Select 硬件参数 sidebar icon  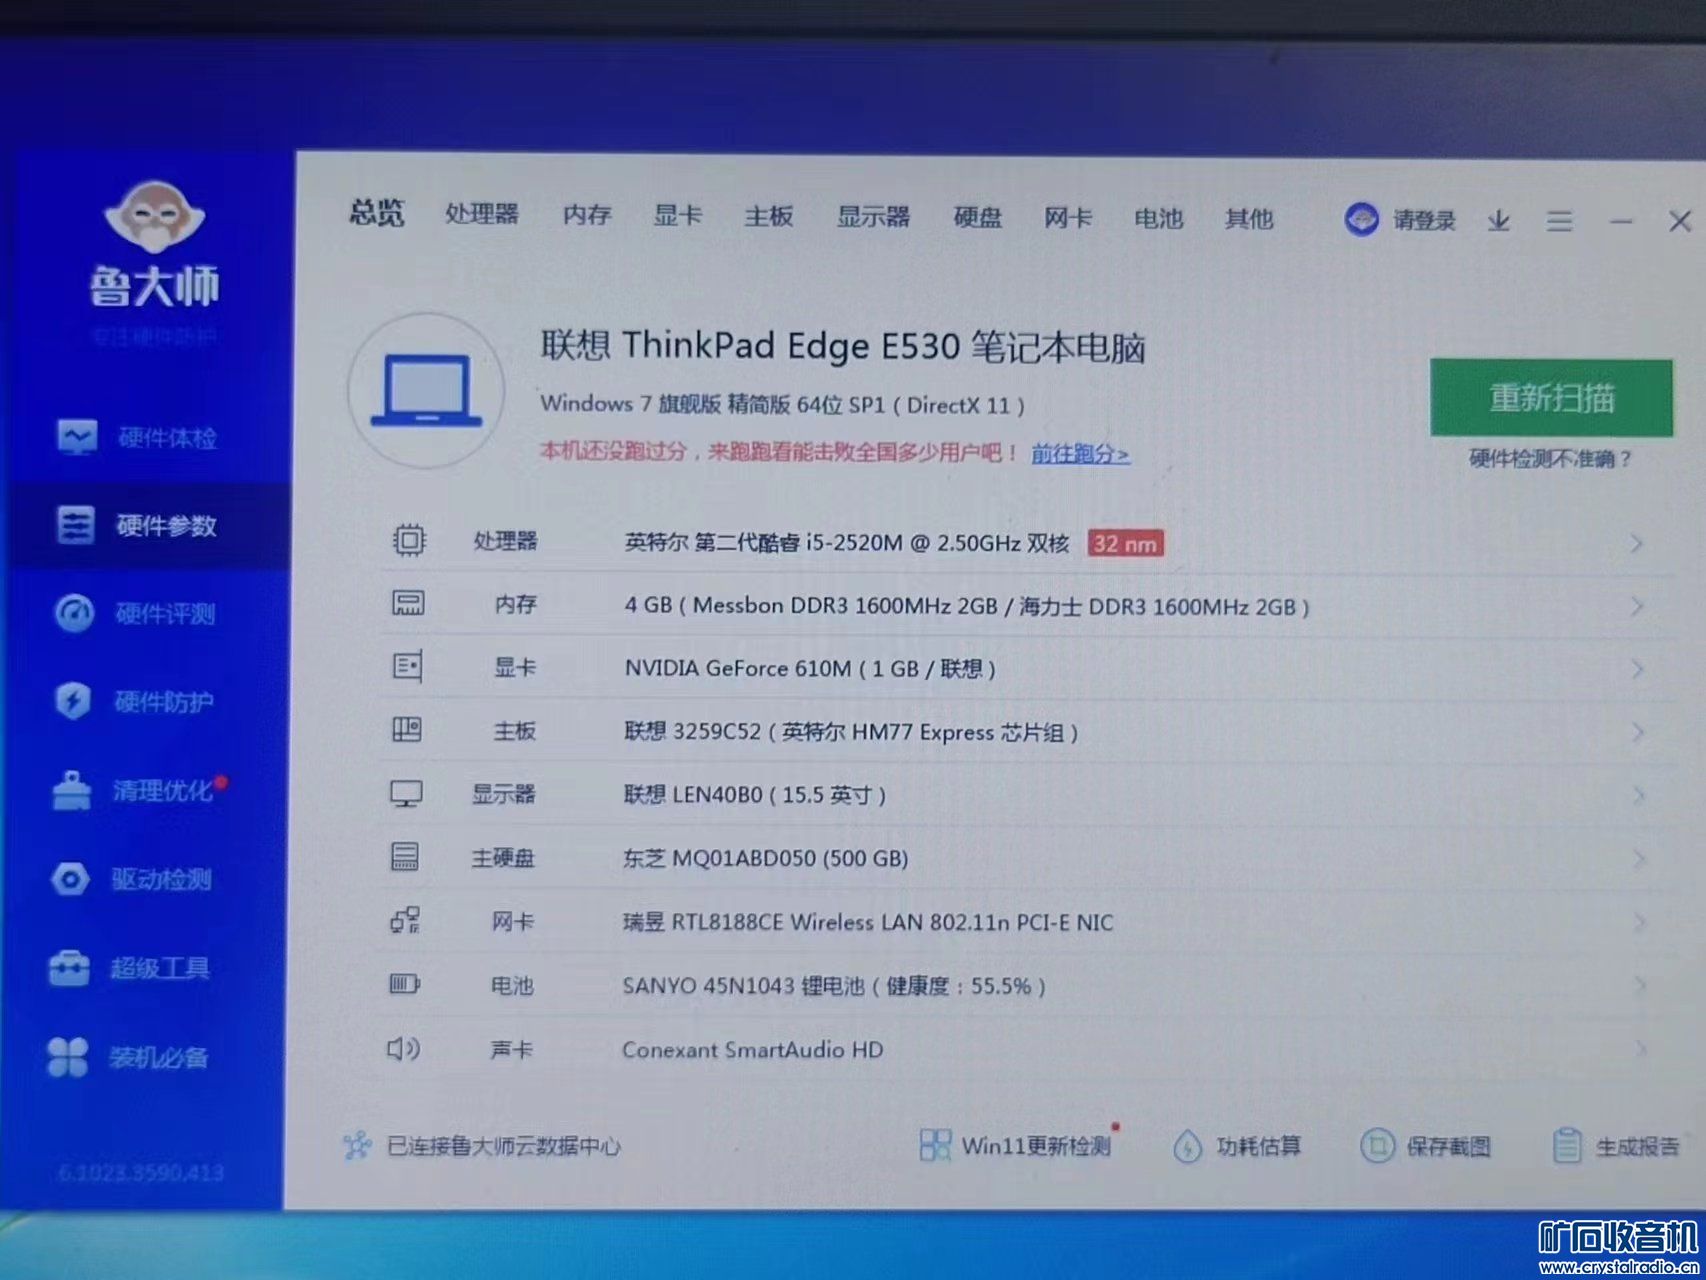click(75, 525)
